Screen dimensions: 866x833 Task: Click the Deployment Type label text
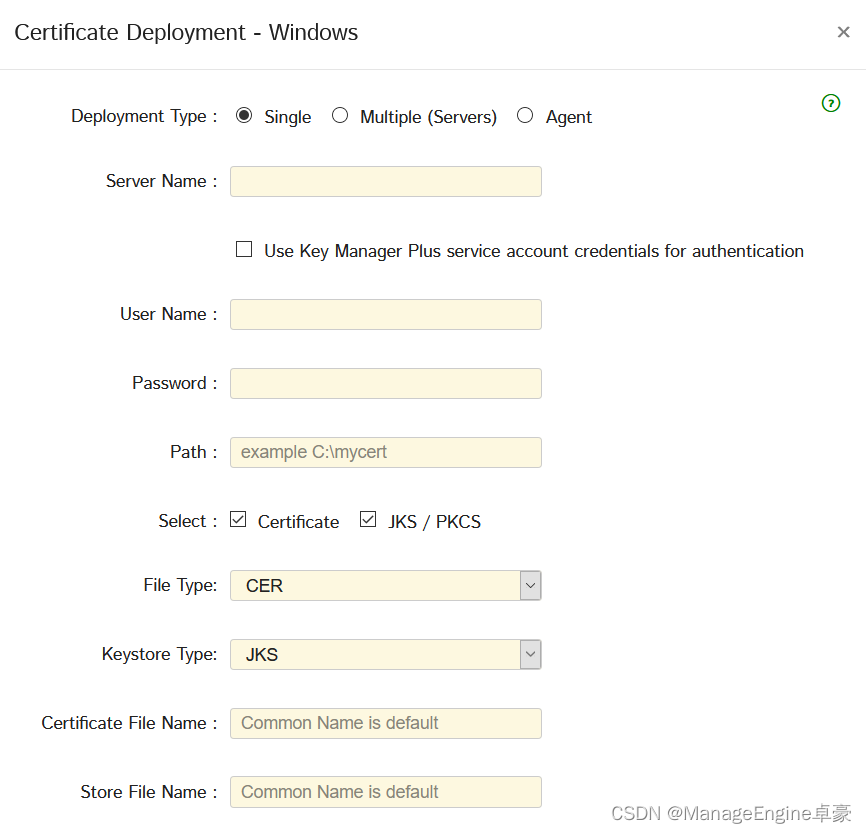144,117
